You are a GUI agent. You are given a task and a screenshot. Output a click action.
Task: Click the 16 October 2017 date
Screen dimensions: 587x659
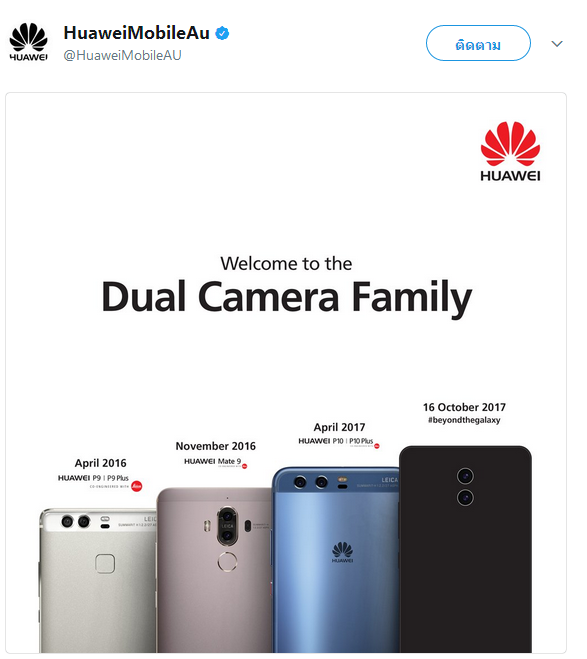[464, 407]
